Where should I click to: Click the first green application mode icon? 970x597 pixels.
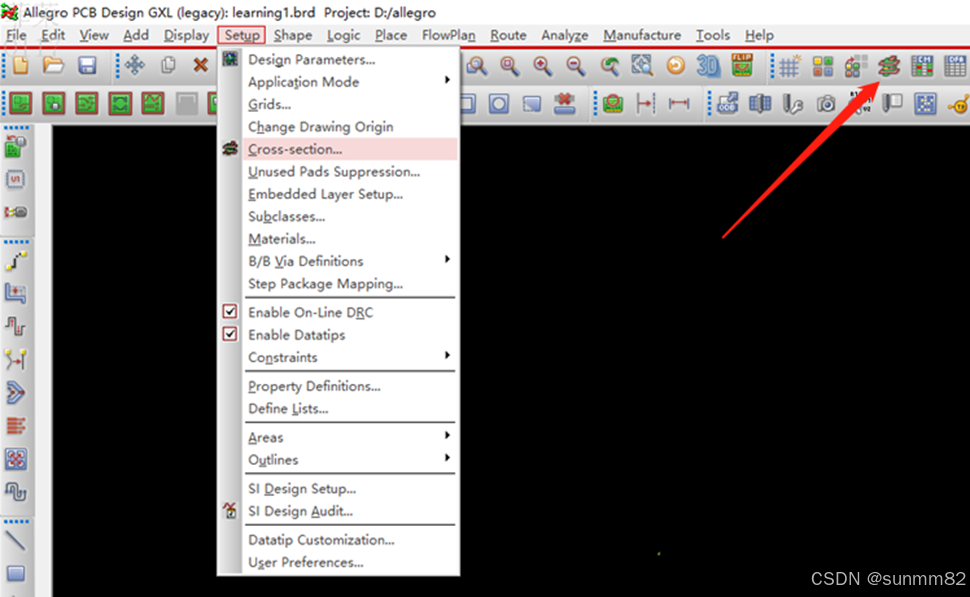pos(20,104)
